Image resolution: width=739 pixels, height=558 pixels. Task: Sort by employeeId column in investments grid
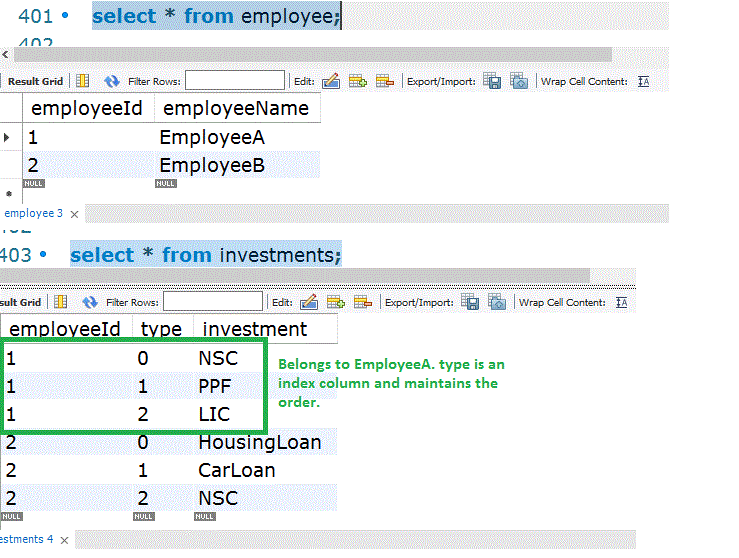tap(66, 328)
